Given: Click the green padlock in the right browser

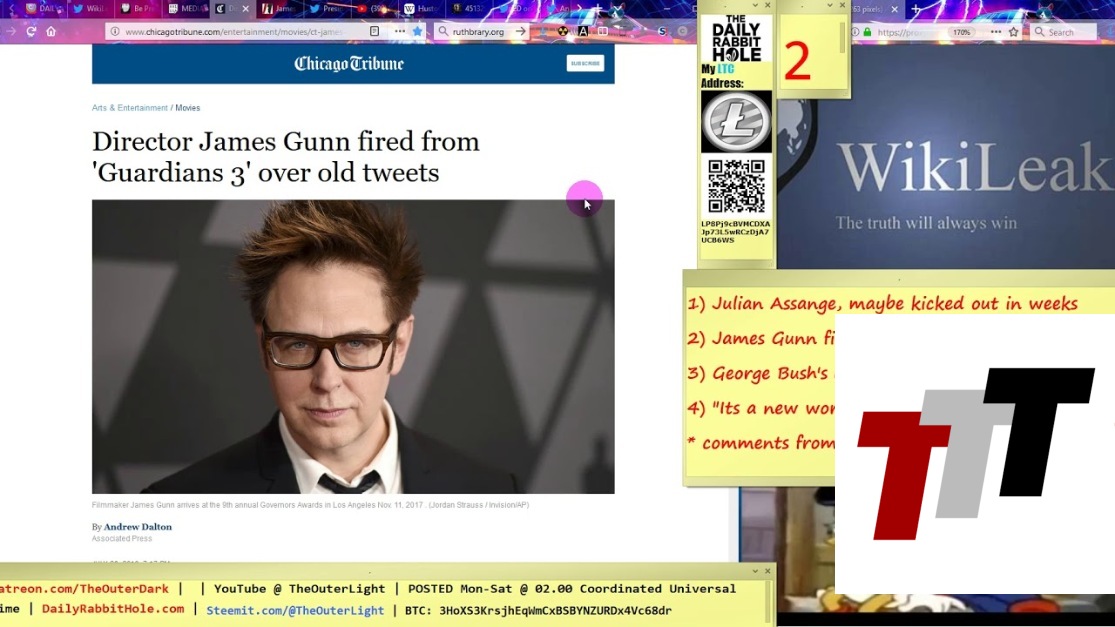Looking at the screenshot, I should click(867, 32).
